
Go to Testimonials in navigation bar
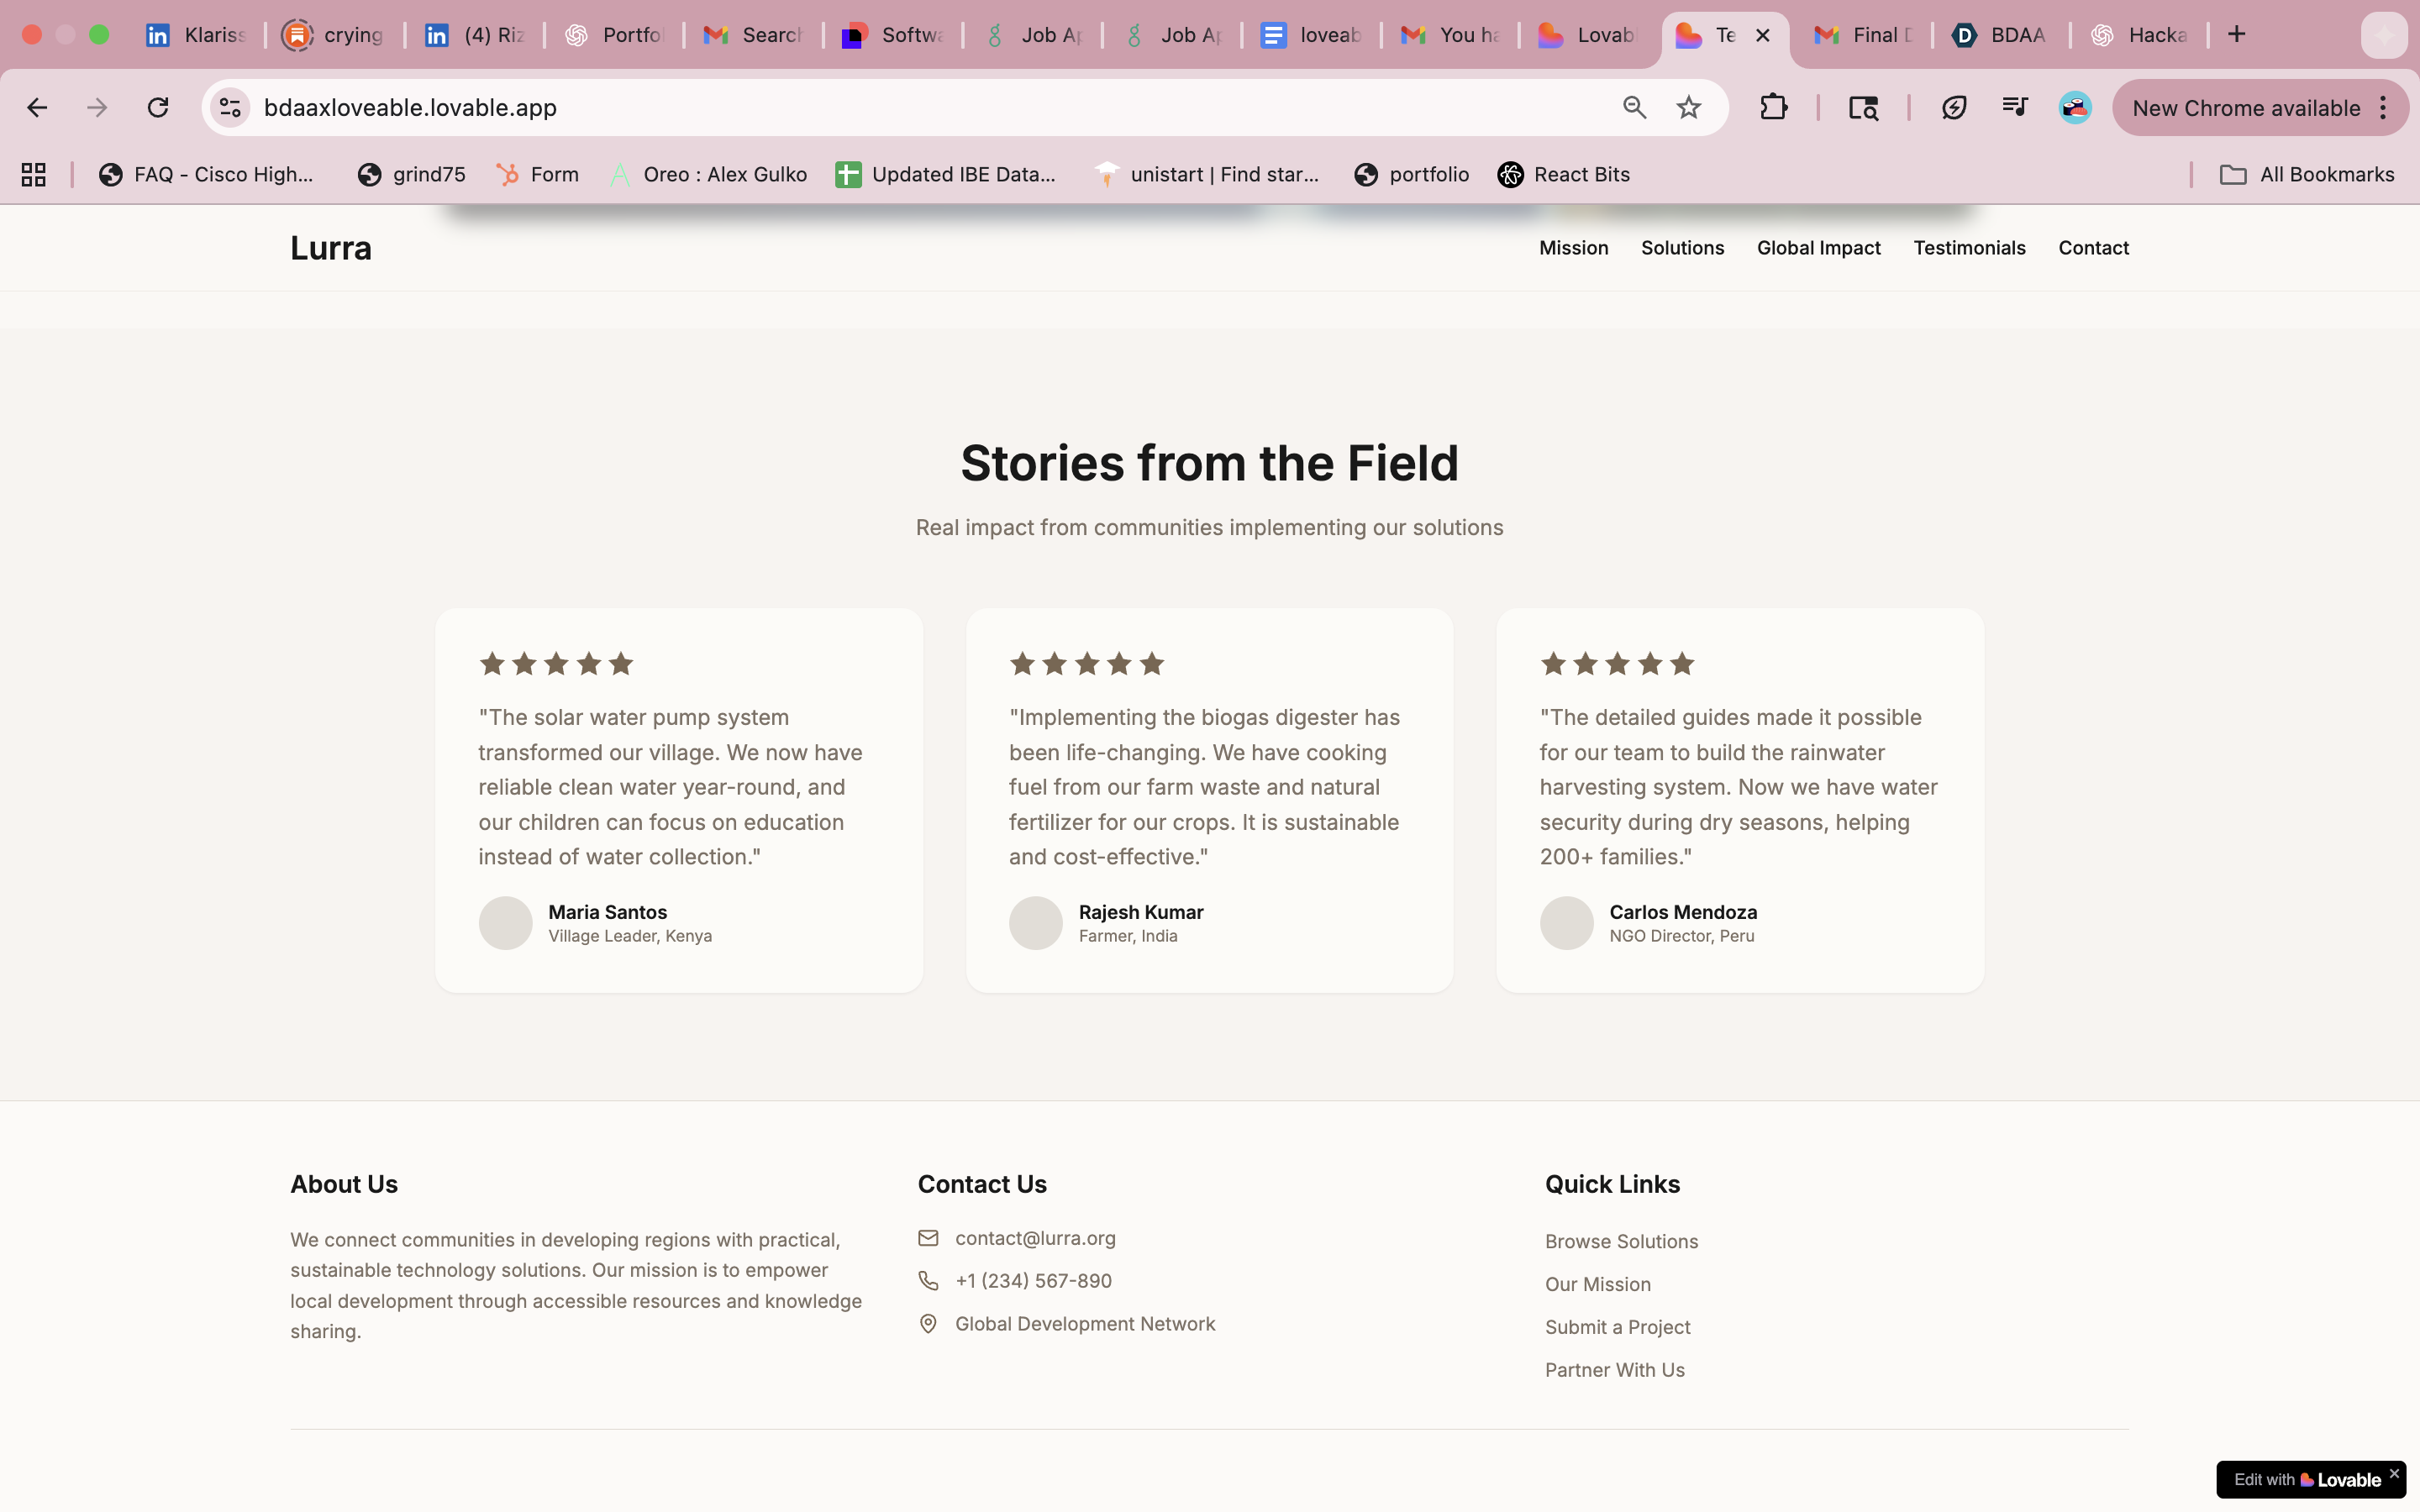(1969, 248)
